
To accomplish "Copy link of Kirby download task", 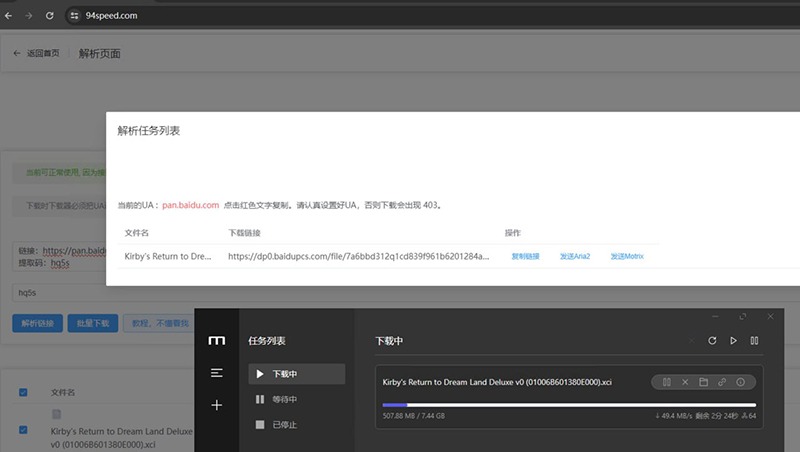I will pos(722,382).
